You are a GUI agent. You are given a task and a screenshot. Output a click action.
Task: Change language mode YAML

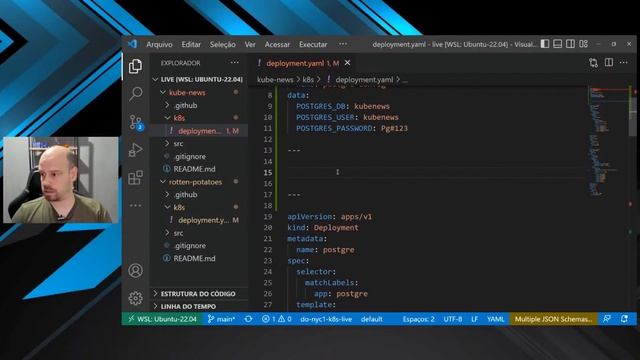click(496, 319)
